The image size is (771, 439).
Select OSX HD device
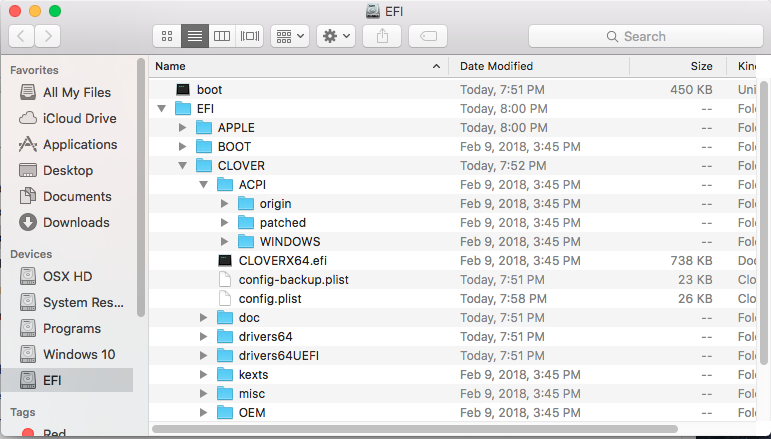(67, 276)
